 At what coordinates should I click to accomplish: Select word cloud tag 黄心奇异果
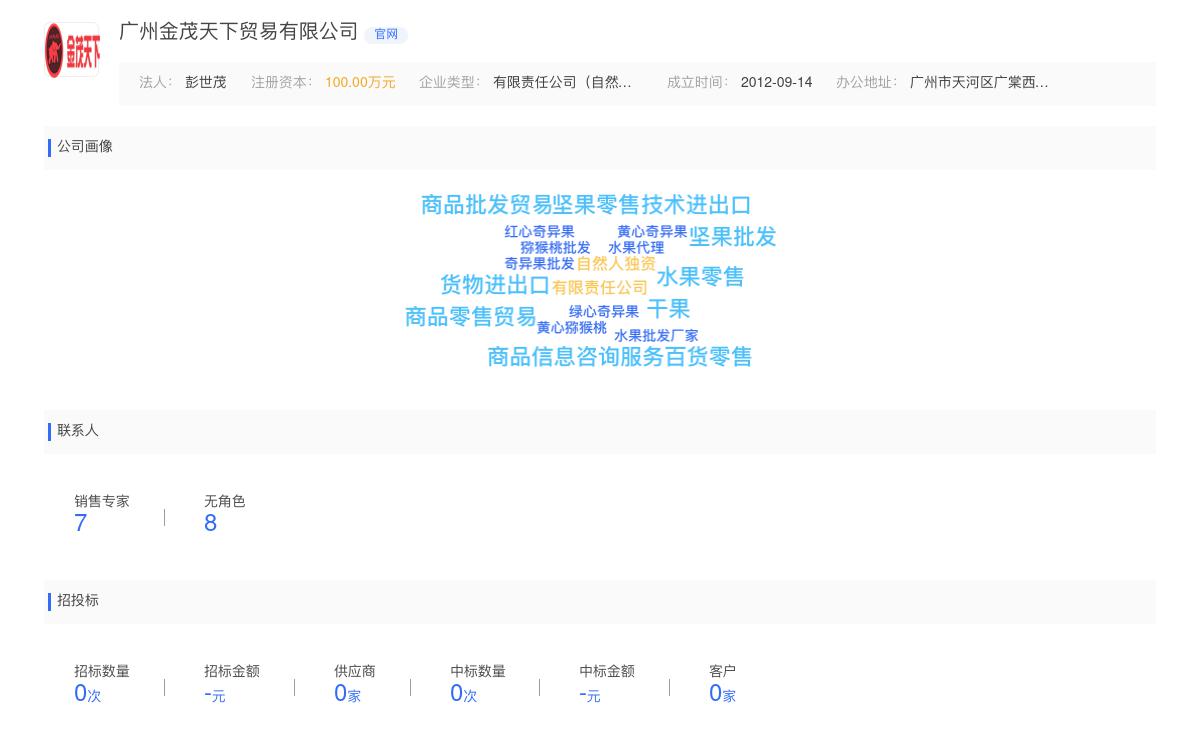coord(652,232)
